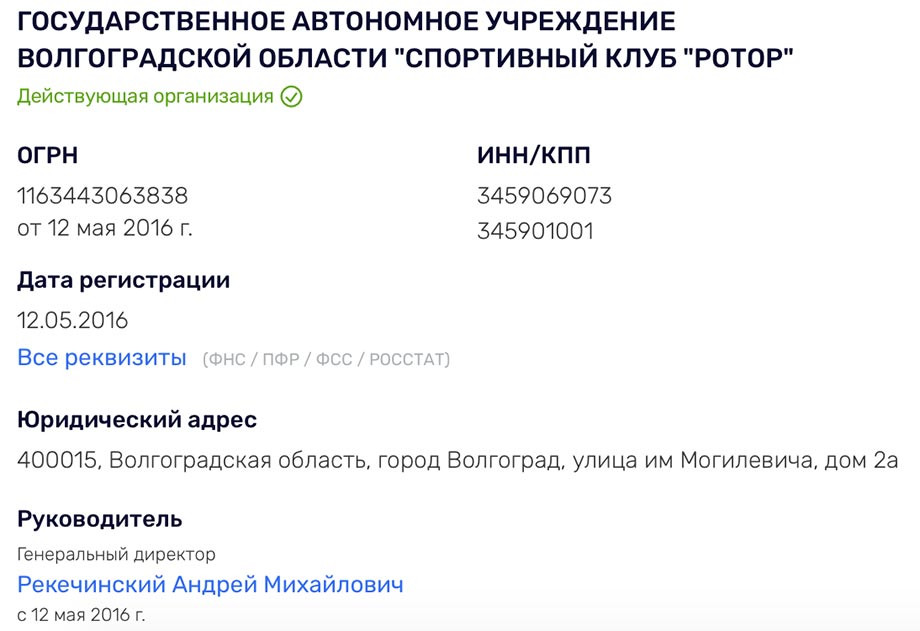Click the Действующая организация status text
920x631 pixels.
[145, 96]
